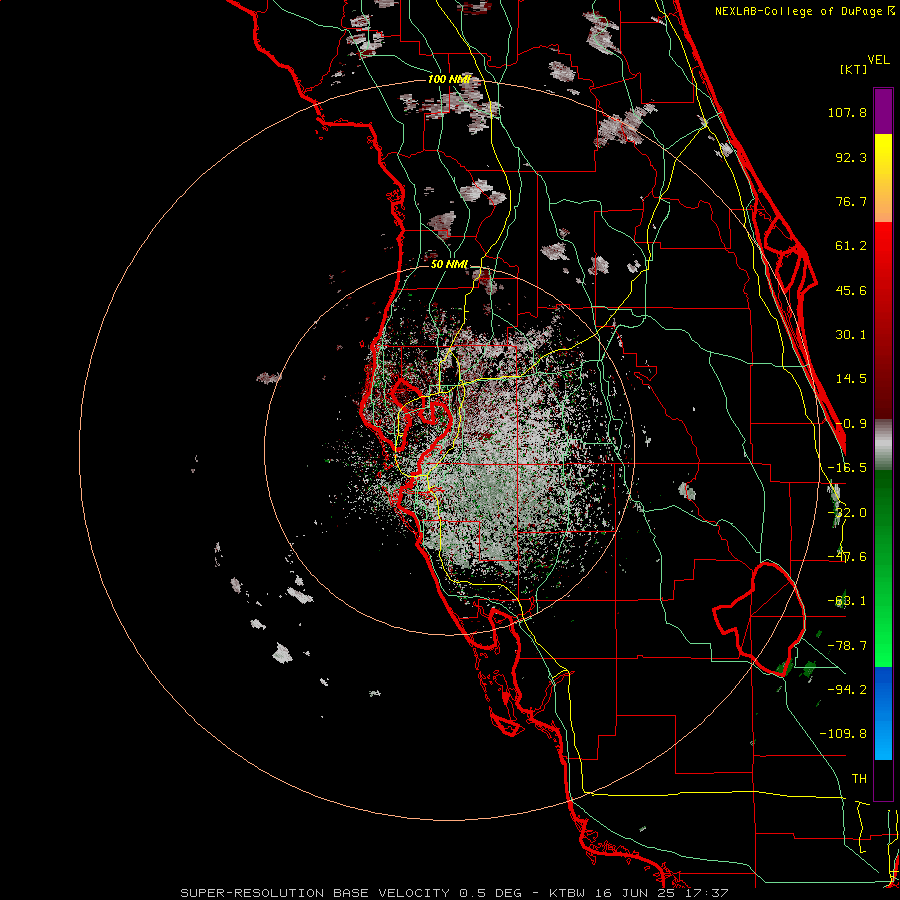Image resolution: width=900 pixels, height=900 pixels.
Task: Click the -94.2 velocity scale value
Action: [847, 690]
